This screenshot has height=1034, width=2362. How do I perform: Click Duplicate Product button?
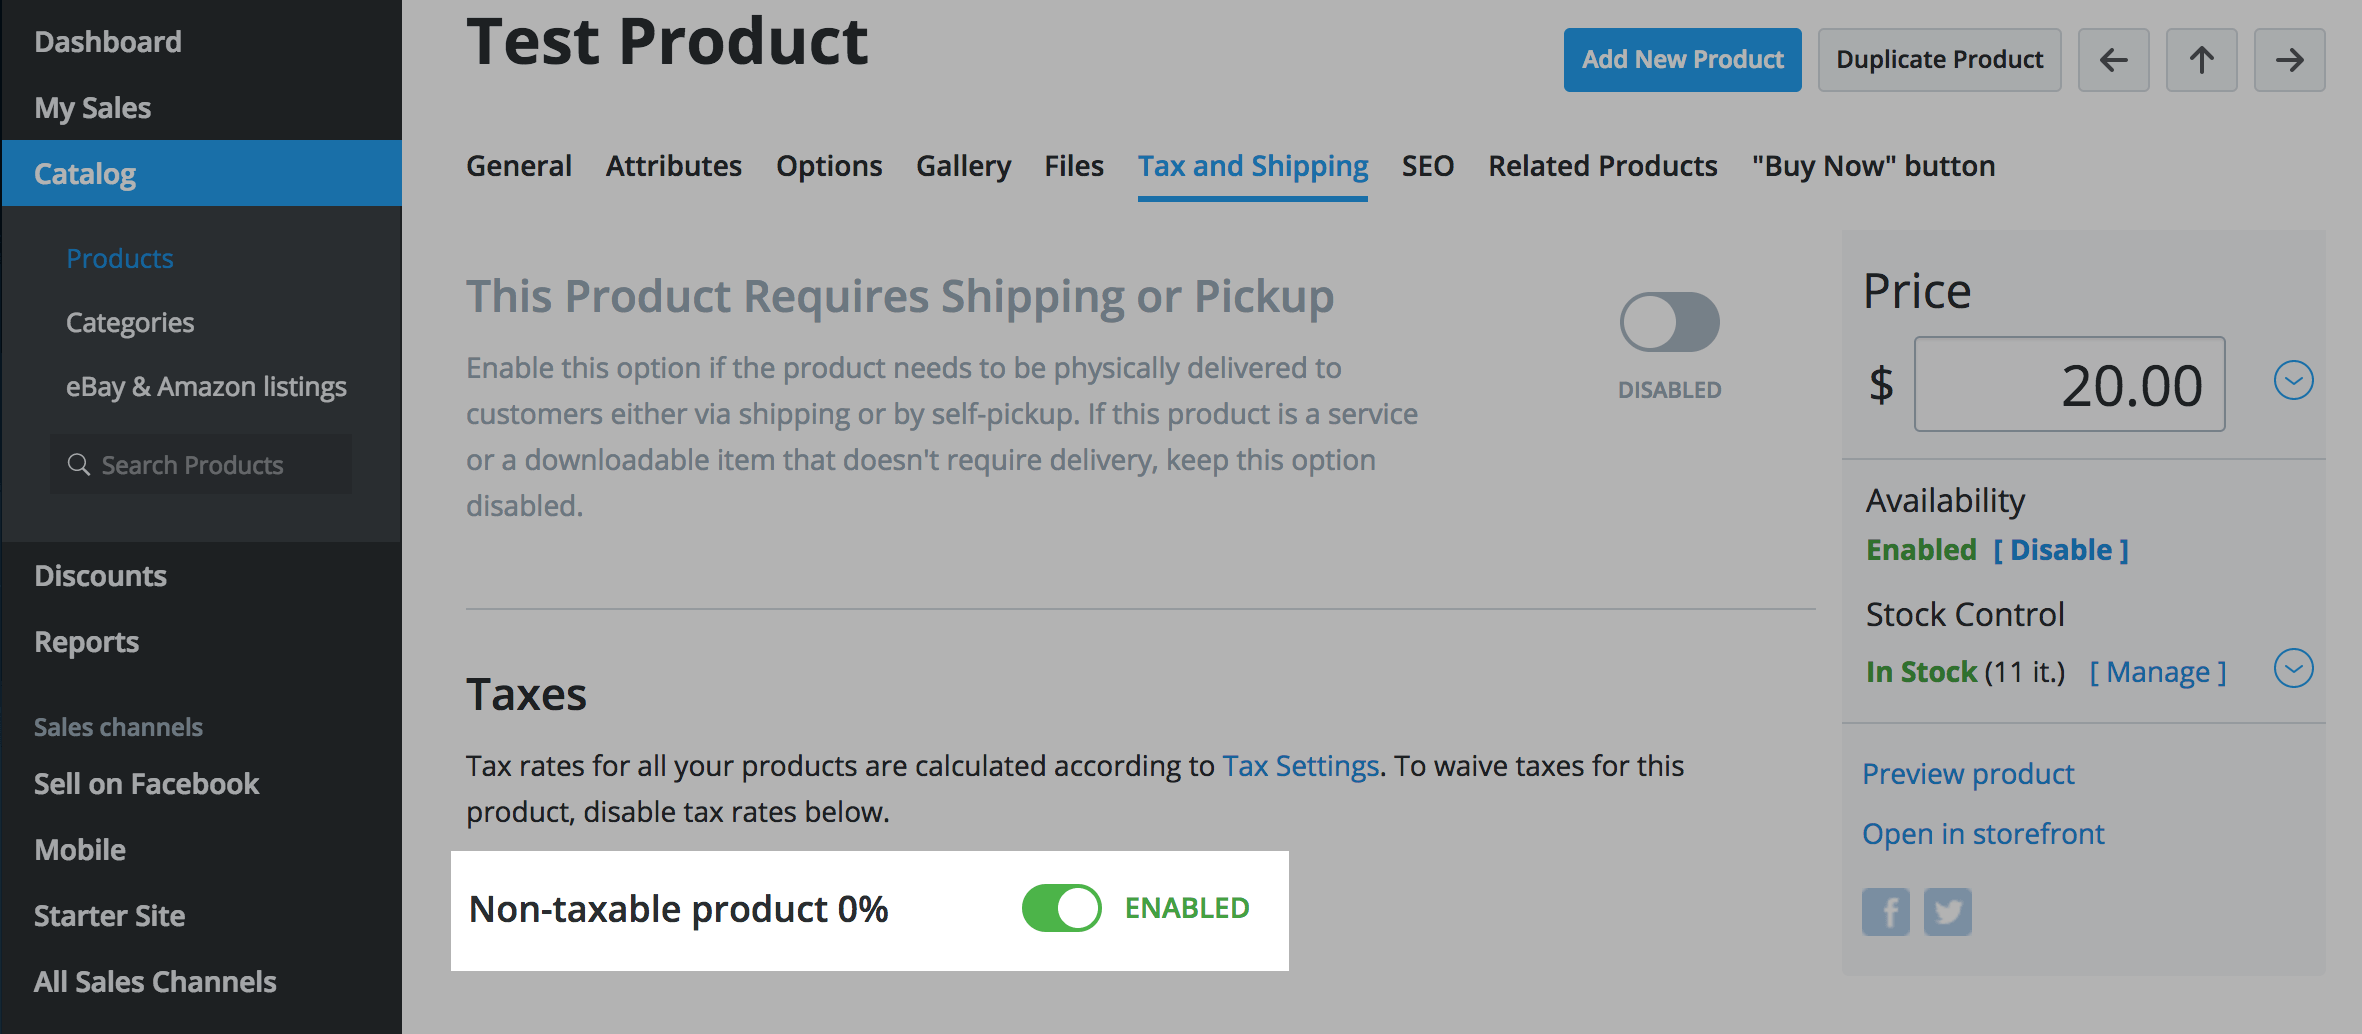1939,60
